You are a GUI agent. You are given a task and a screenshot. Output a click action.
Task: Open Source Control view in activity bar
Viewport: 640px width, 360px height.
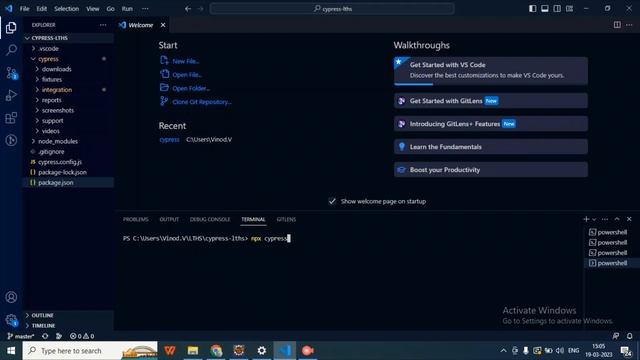pos(11,73)
